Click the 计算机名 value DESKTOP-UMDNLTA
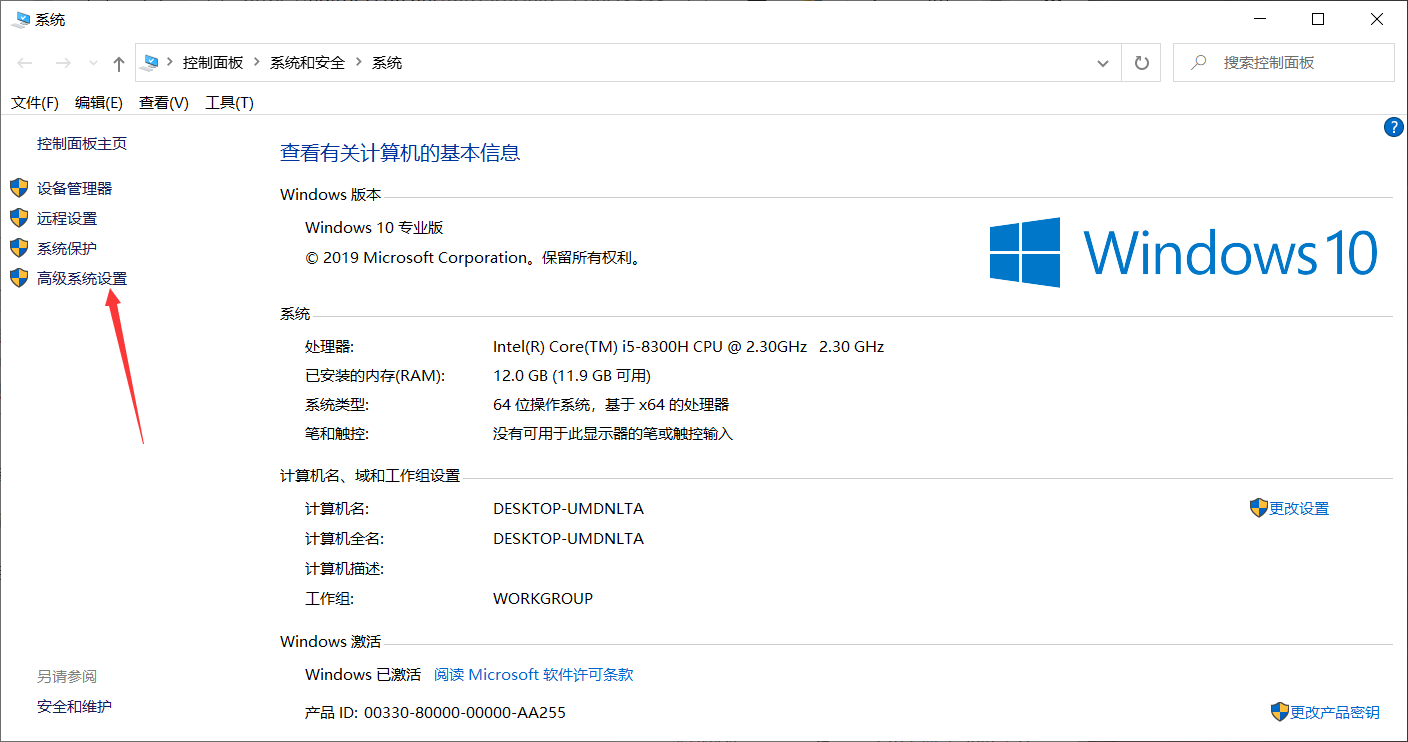1408x742 pixels. (x=569, y=509)
